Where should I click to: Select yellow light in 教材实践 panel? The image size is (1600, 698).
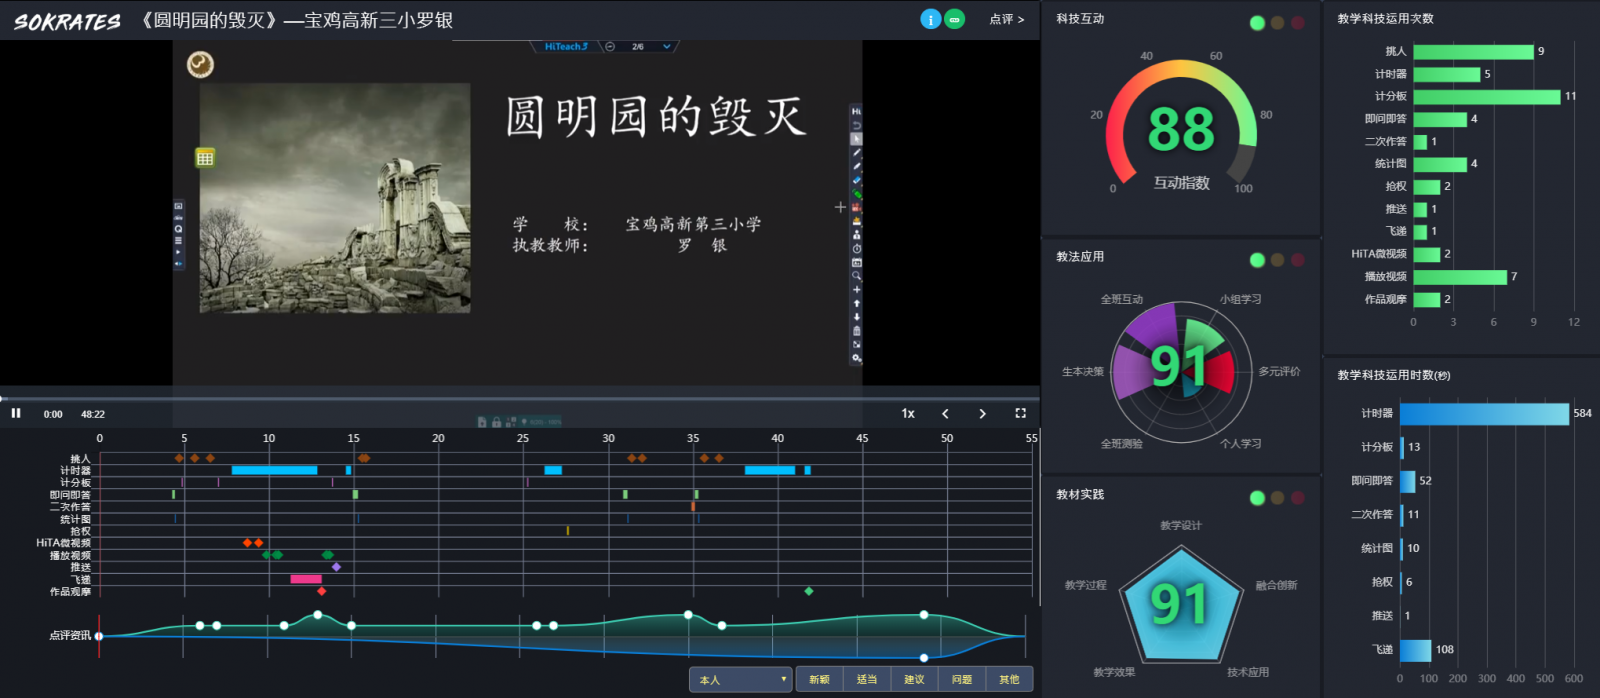point(1277,498)
